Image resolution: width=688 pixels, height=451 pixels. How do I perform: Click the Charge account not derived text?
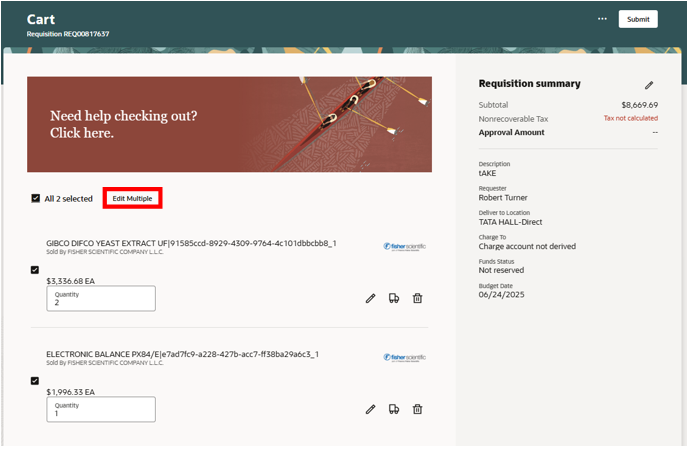coord(527,246)
